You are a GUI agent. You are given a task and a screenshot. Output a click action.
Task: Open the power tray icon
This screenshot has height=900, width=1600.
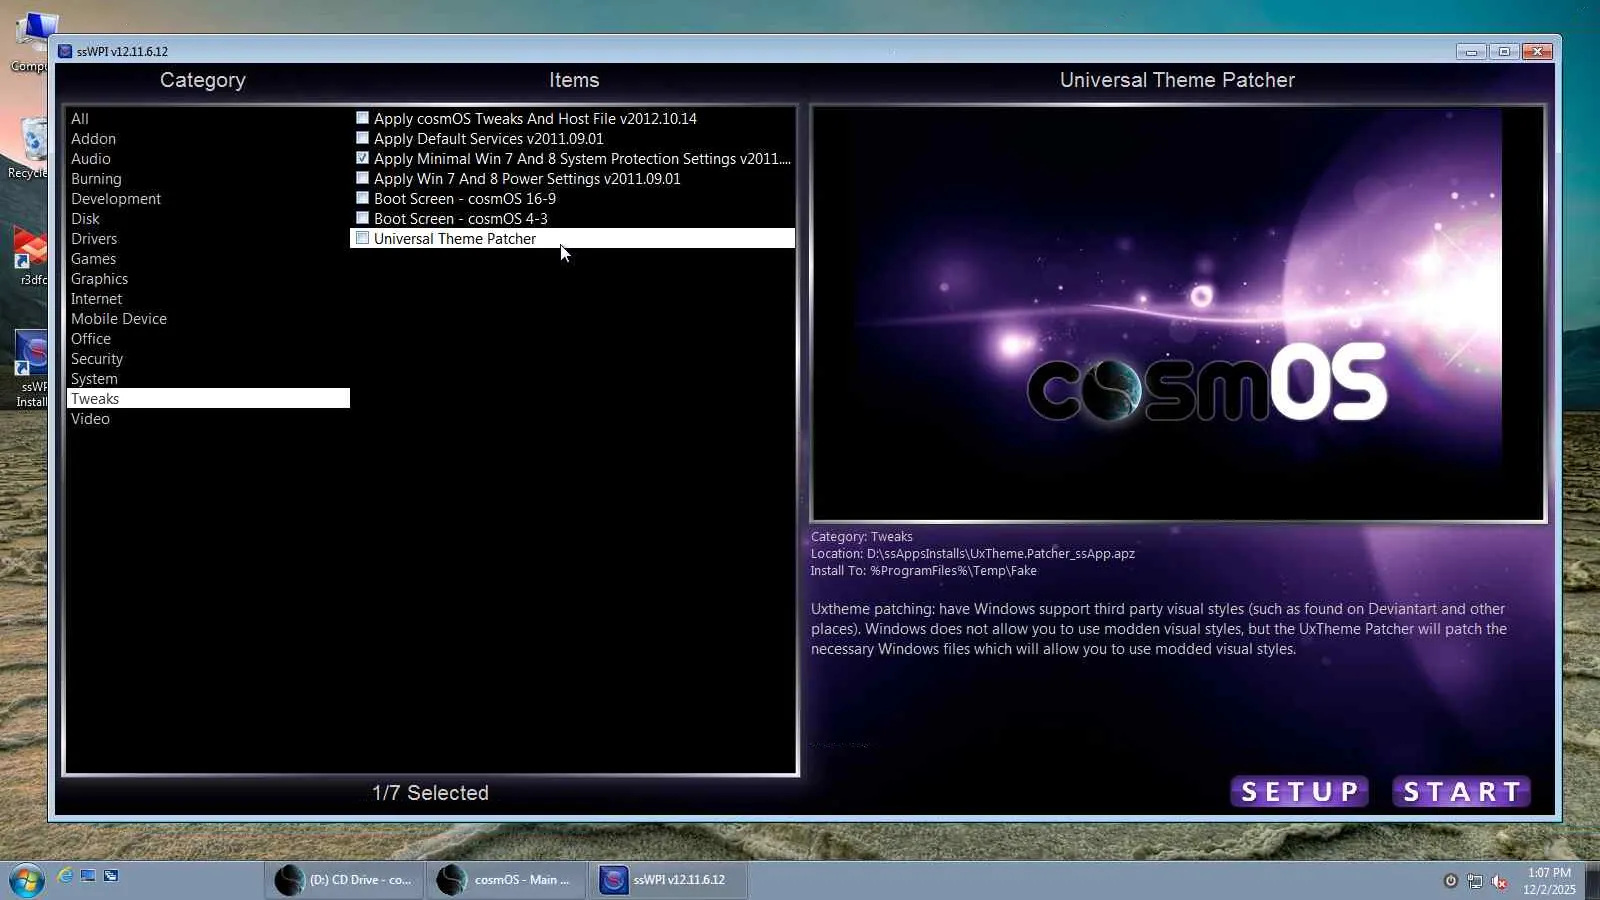point(1450,881)
